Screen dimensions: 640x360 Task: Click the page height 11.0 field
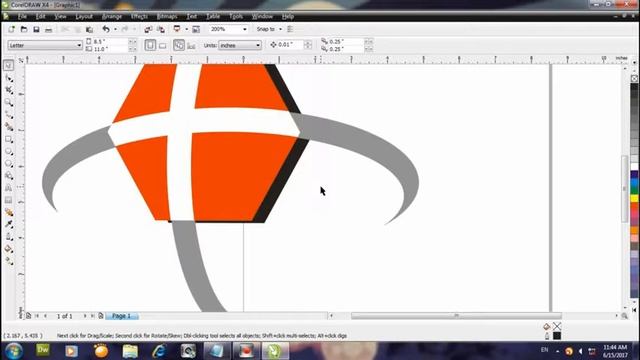[110, 49]
